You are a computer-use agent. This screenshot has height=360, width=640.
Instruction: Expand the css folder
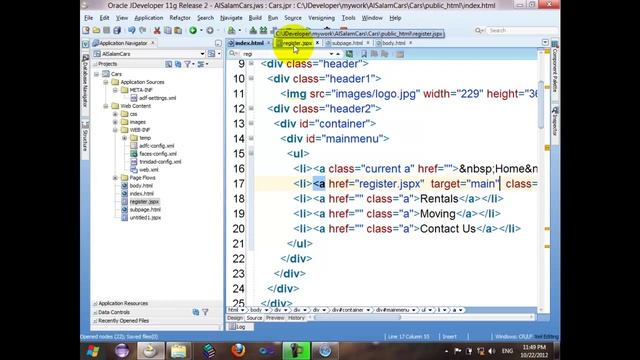pos(115,114)
